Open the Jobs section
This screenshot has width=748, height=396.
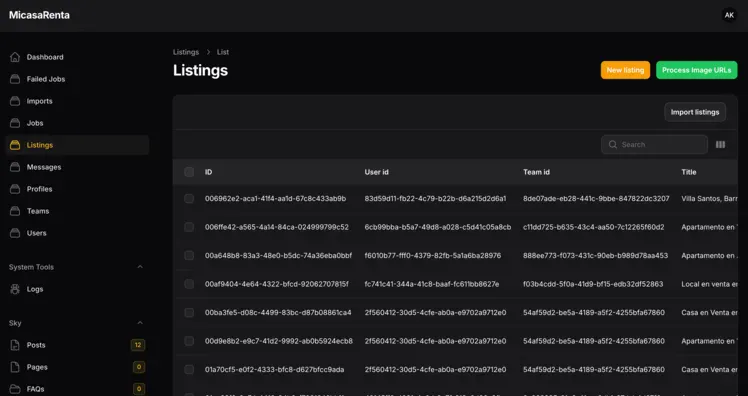point(77,123)
